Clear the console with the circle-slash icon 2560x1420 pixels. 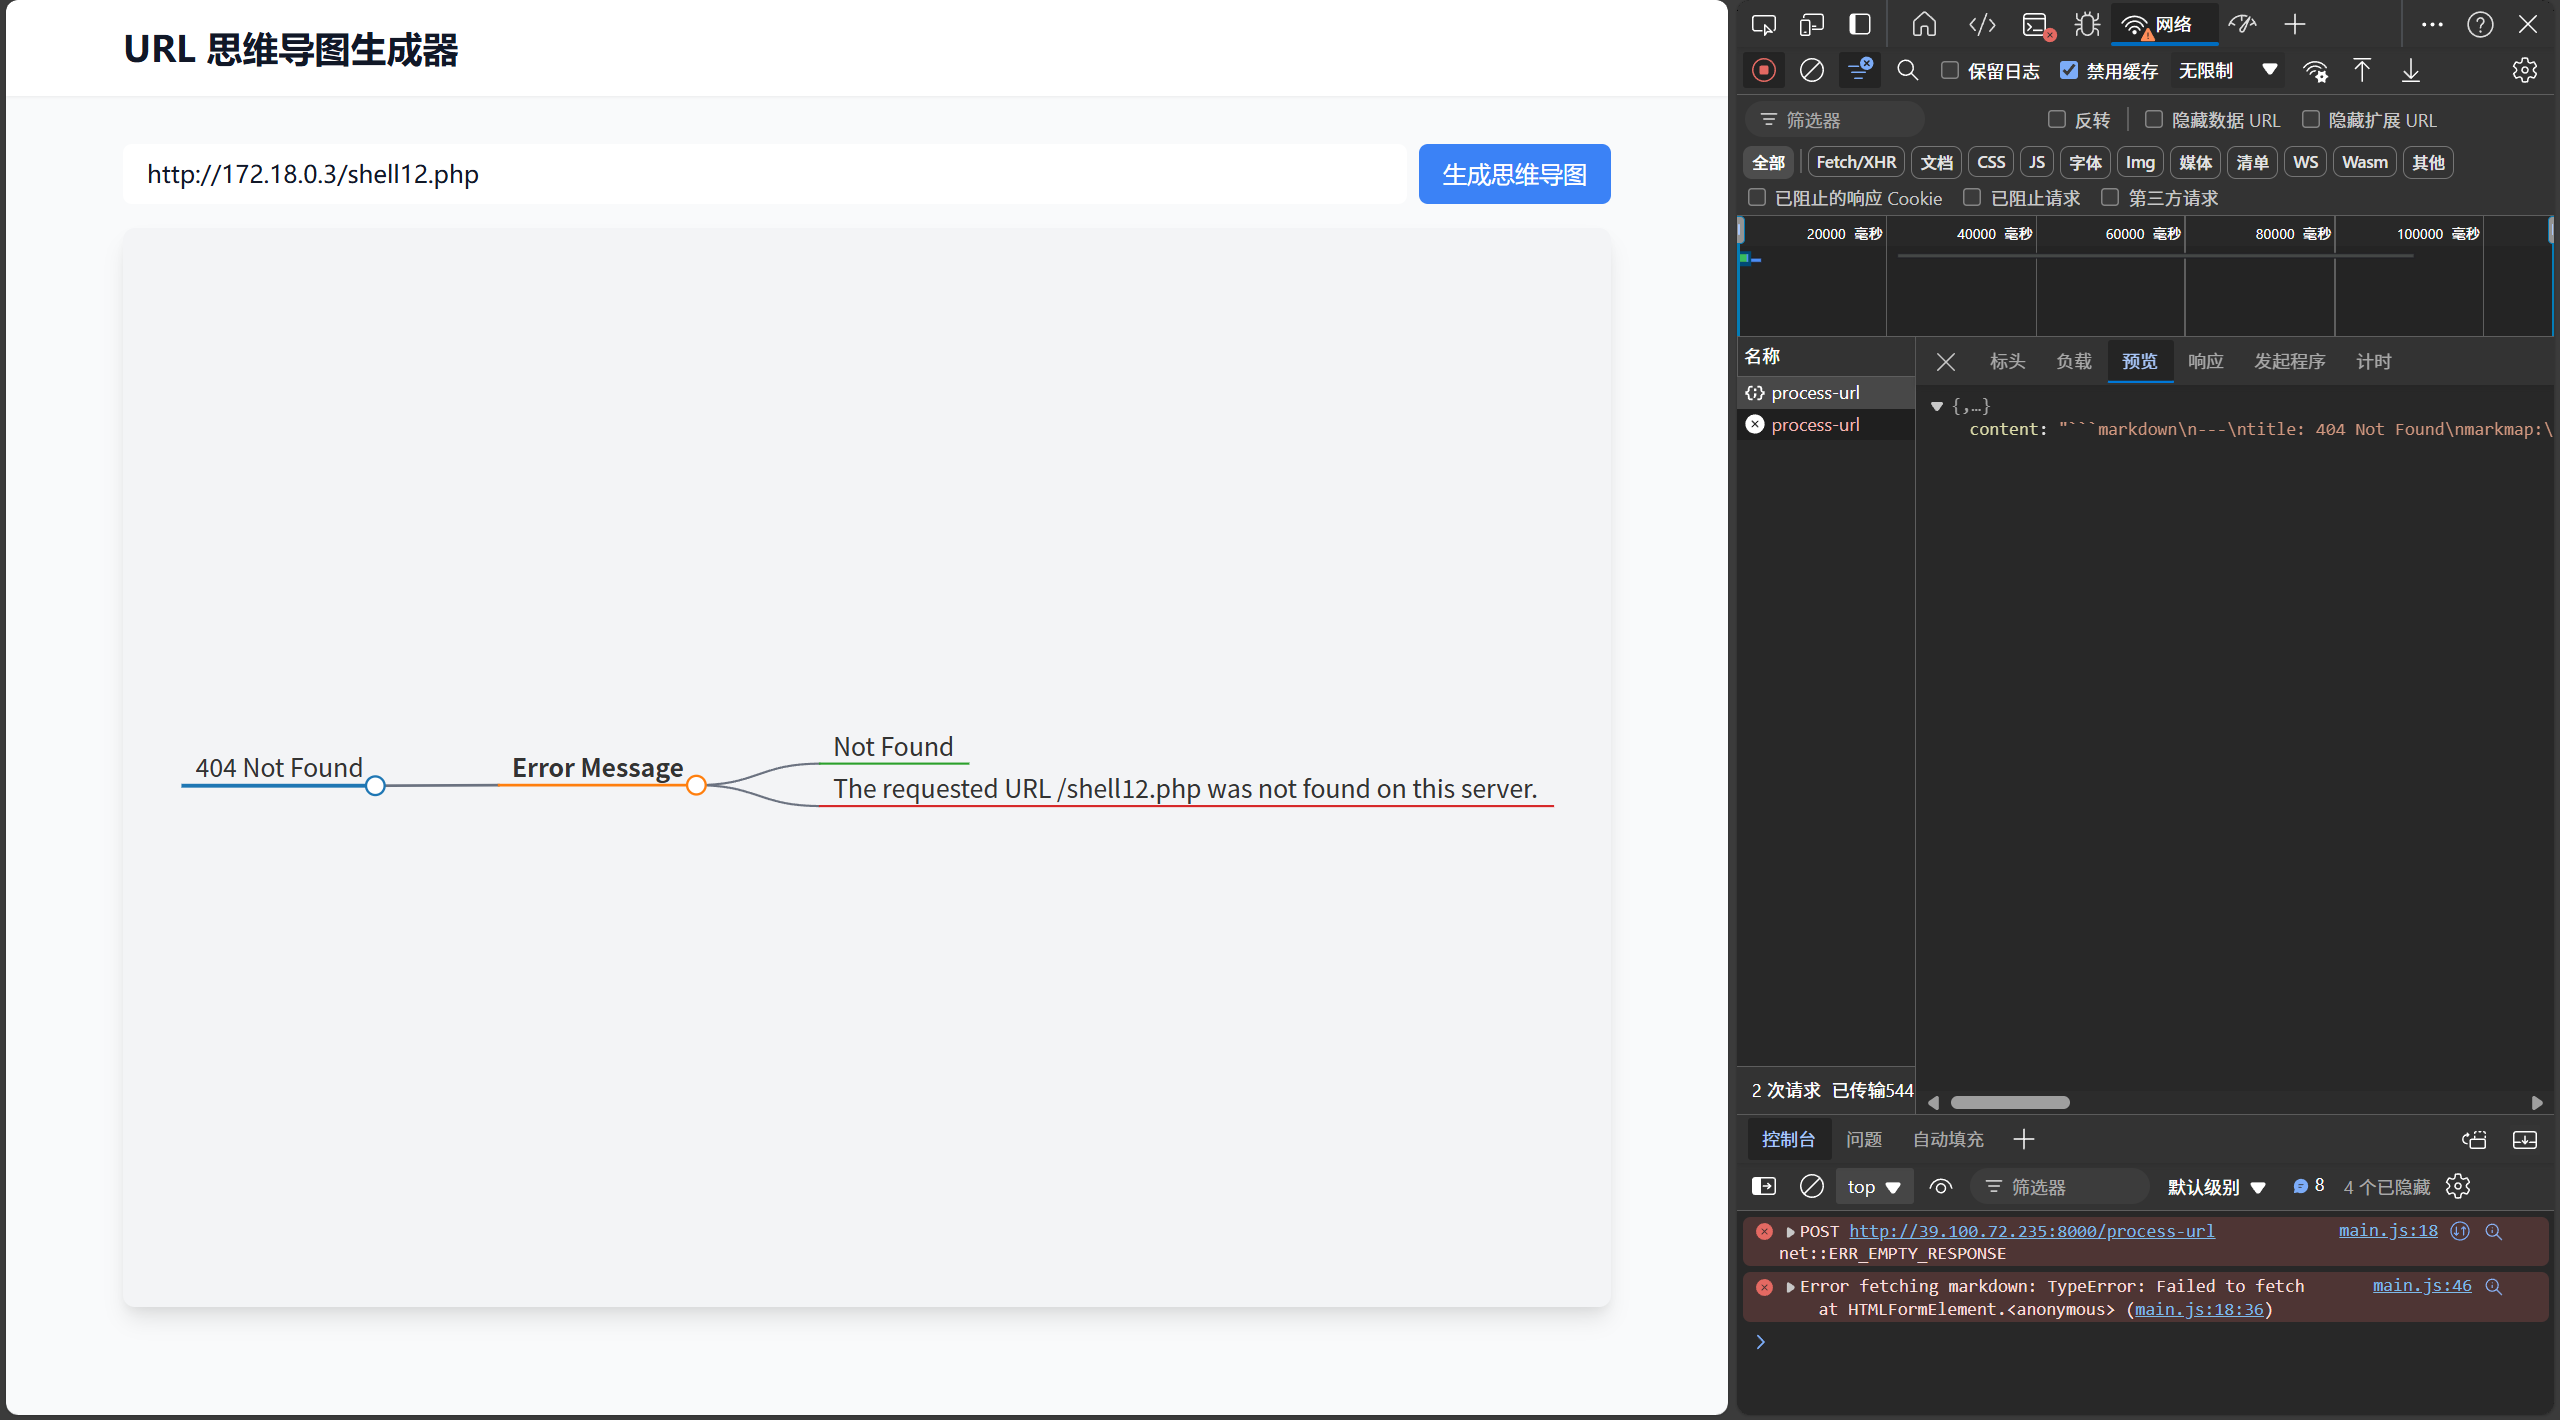1812,1186
